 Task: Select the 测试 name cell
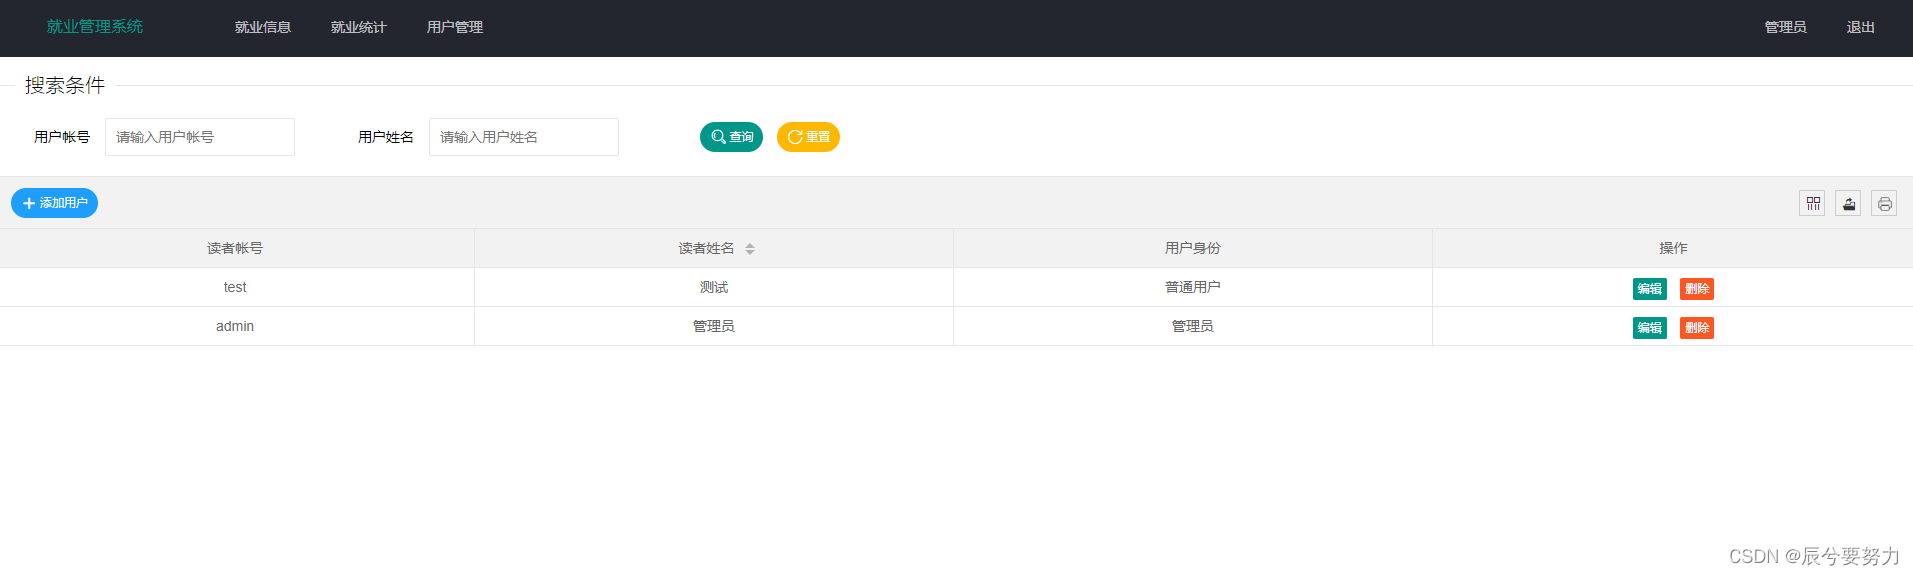pyautogui.click(x=714, y=287)
